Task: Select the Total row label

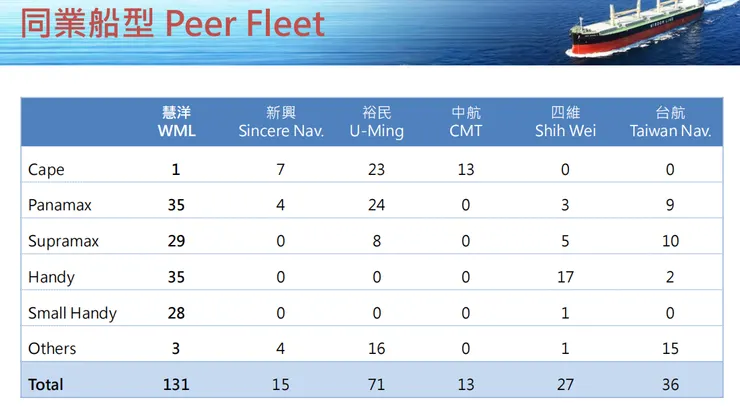Action: coord(46,384)
